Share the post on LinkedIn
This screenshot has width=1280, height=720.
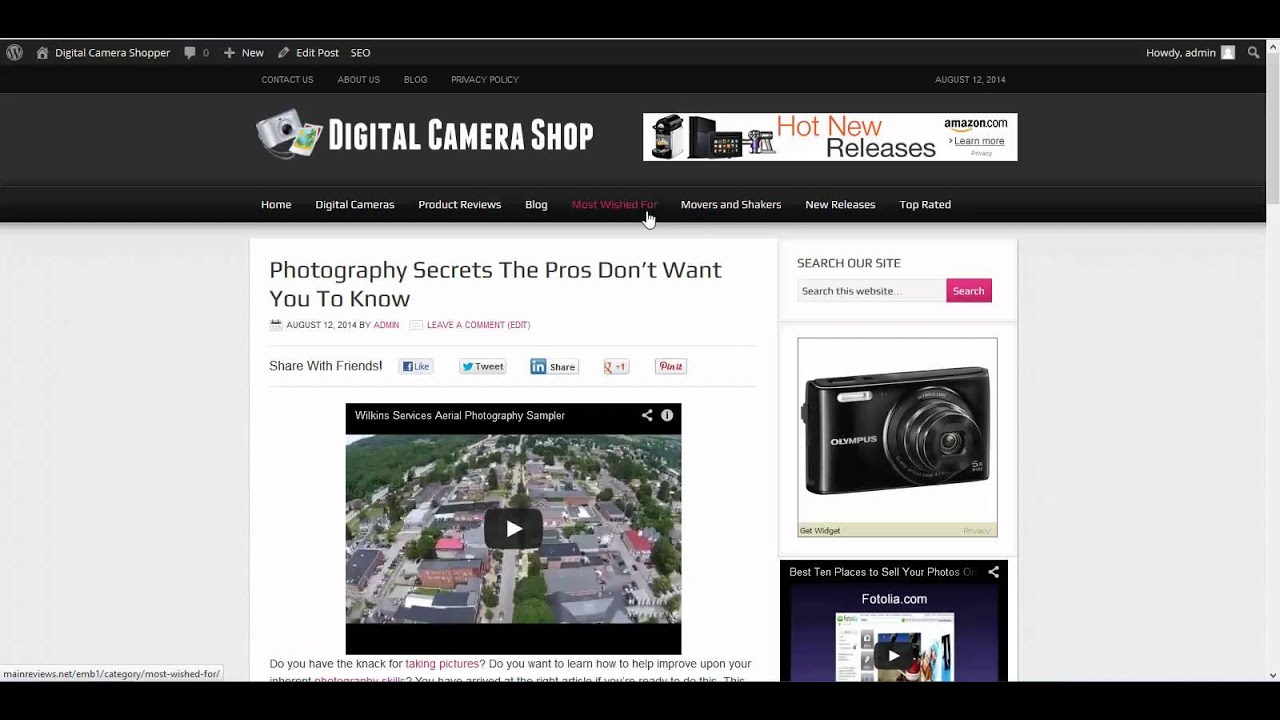pos(554,367)
